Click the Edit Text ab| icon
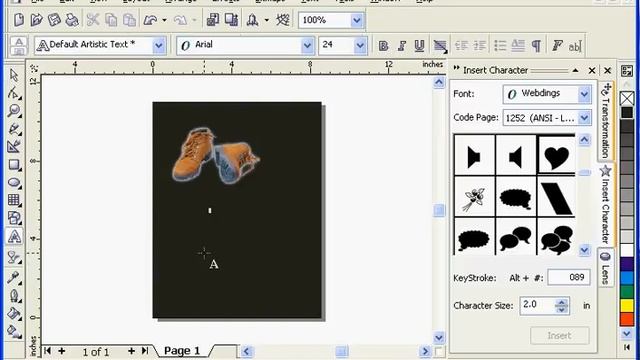The height and width of the screenshot is (360, 640). (x=575, y=46)
